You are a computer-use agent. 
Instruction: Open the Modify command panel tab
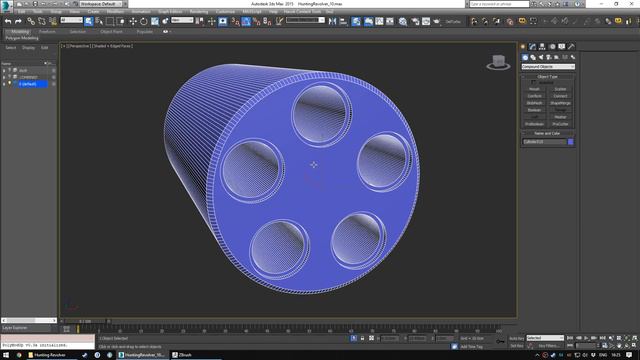click(532, 47)
